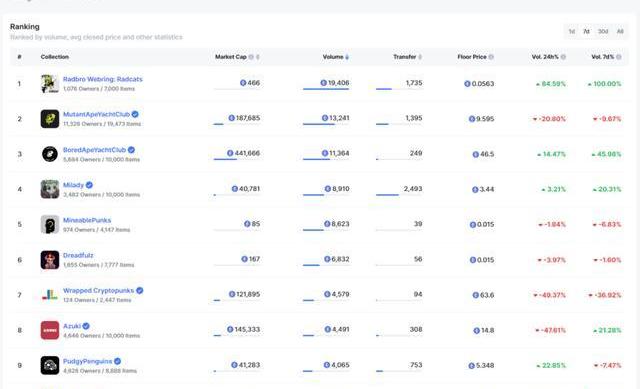This screenshot has height=389, width=640.
Task: Sort the table by Volume
Action: (x=347, y=57)
